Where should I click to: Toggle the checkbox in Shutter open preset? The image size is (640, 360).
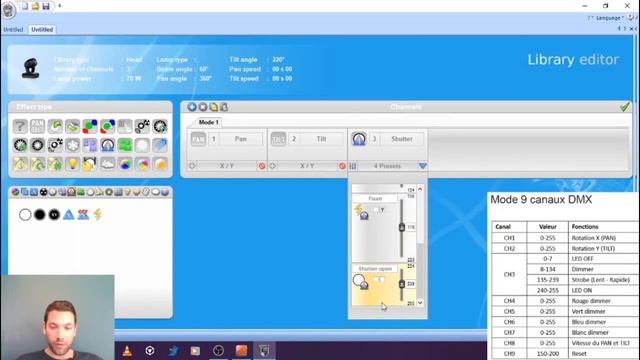(376, 280)
